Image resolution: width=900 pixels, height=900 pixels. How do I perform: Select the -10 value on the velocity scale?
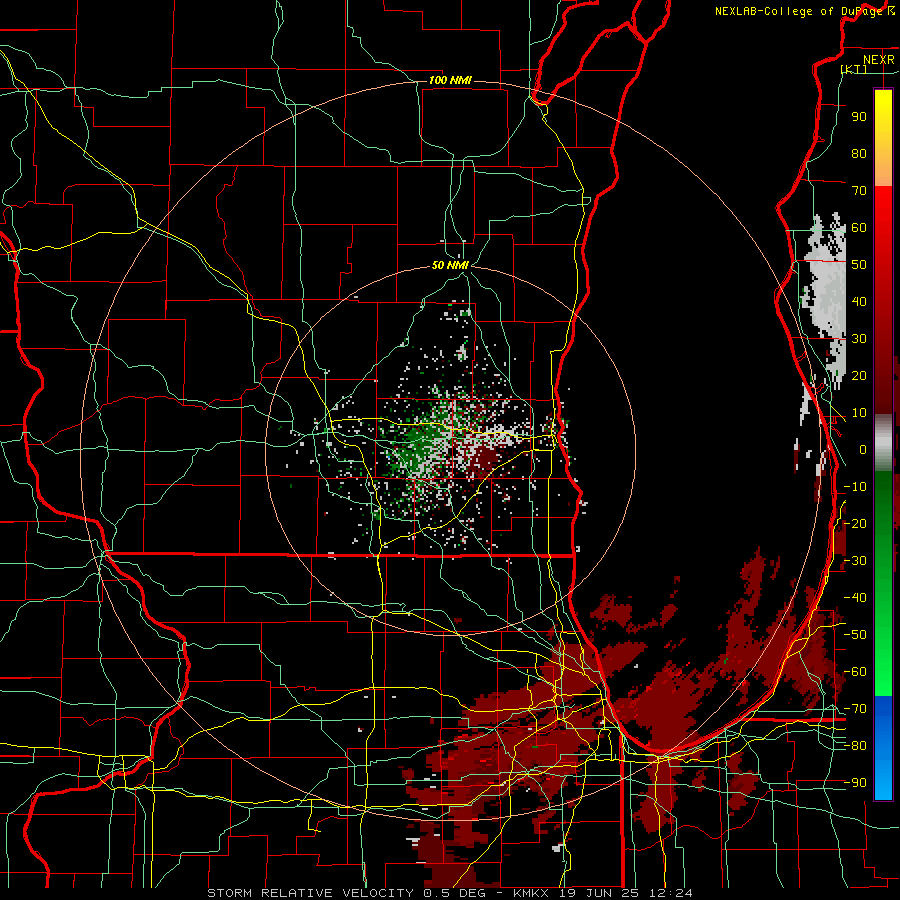855,487
